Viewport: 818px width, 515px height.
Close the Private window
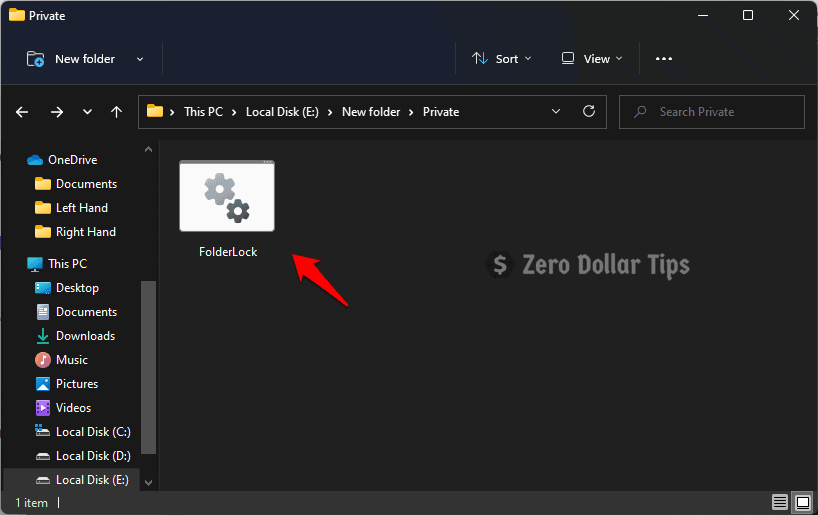(x=793, y=15)
